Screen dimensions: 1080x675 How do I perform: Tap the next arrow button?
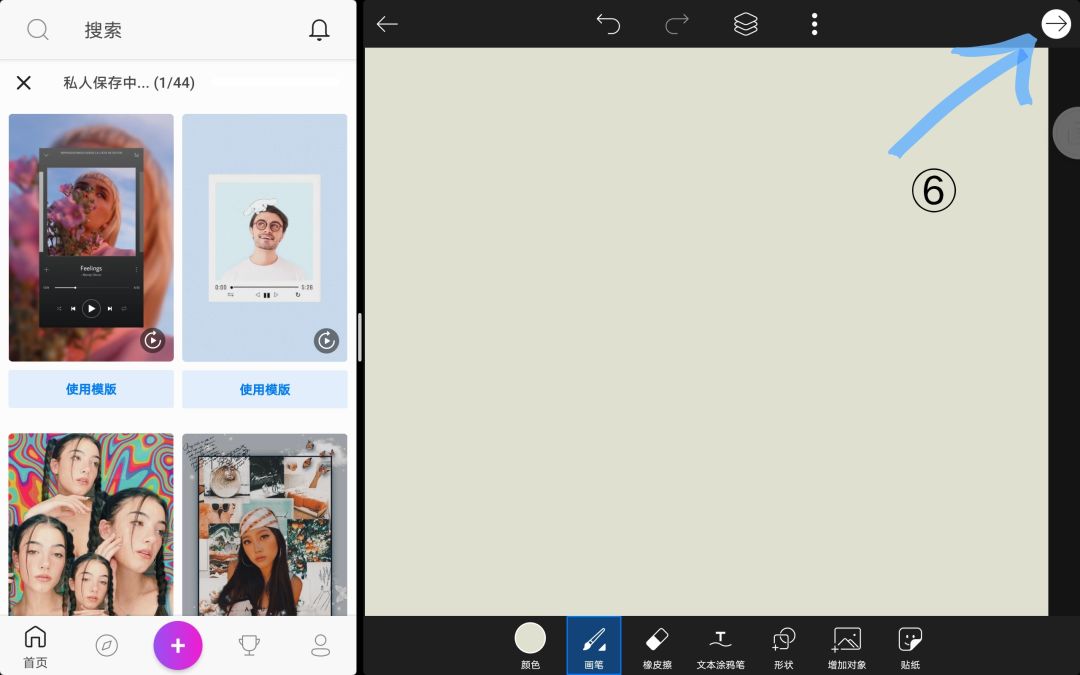point(1056,24)
